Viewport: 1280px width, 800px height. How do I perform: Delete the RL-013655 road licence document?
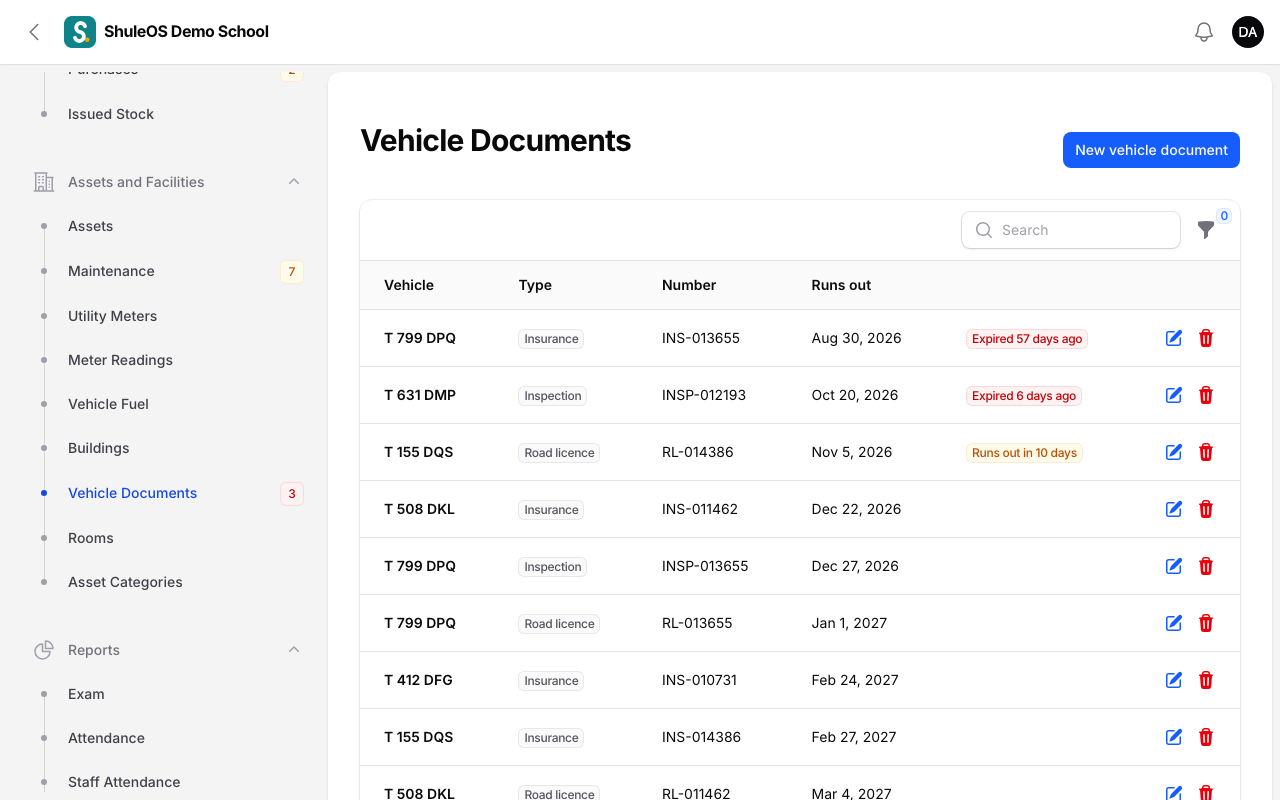[1206, 623]
